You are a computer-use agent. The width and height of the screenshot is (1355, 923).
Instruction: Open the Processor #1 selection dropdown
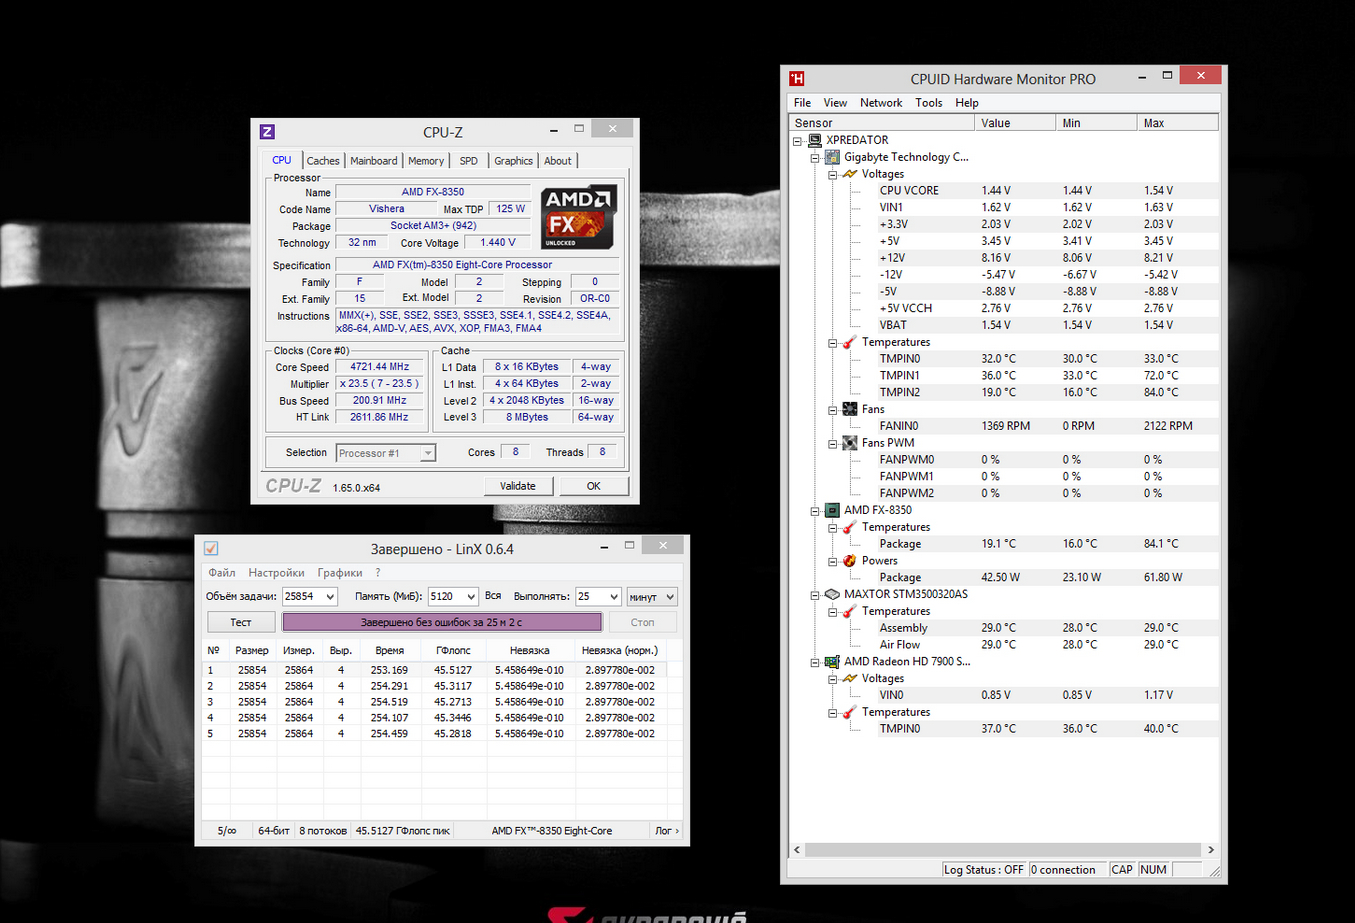click(x=427, y=453)
